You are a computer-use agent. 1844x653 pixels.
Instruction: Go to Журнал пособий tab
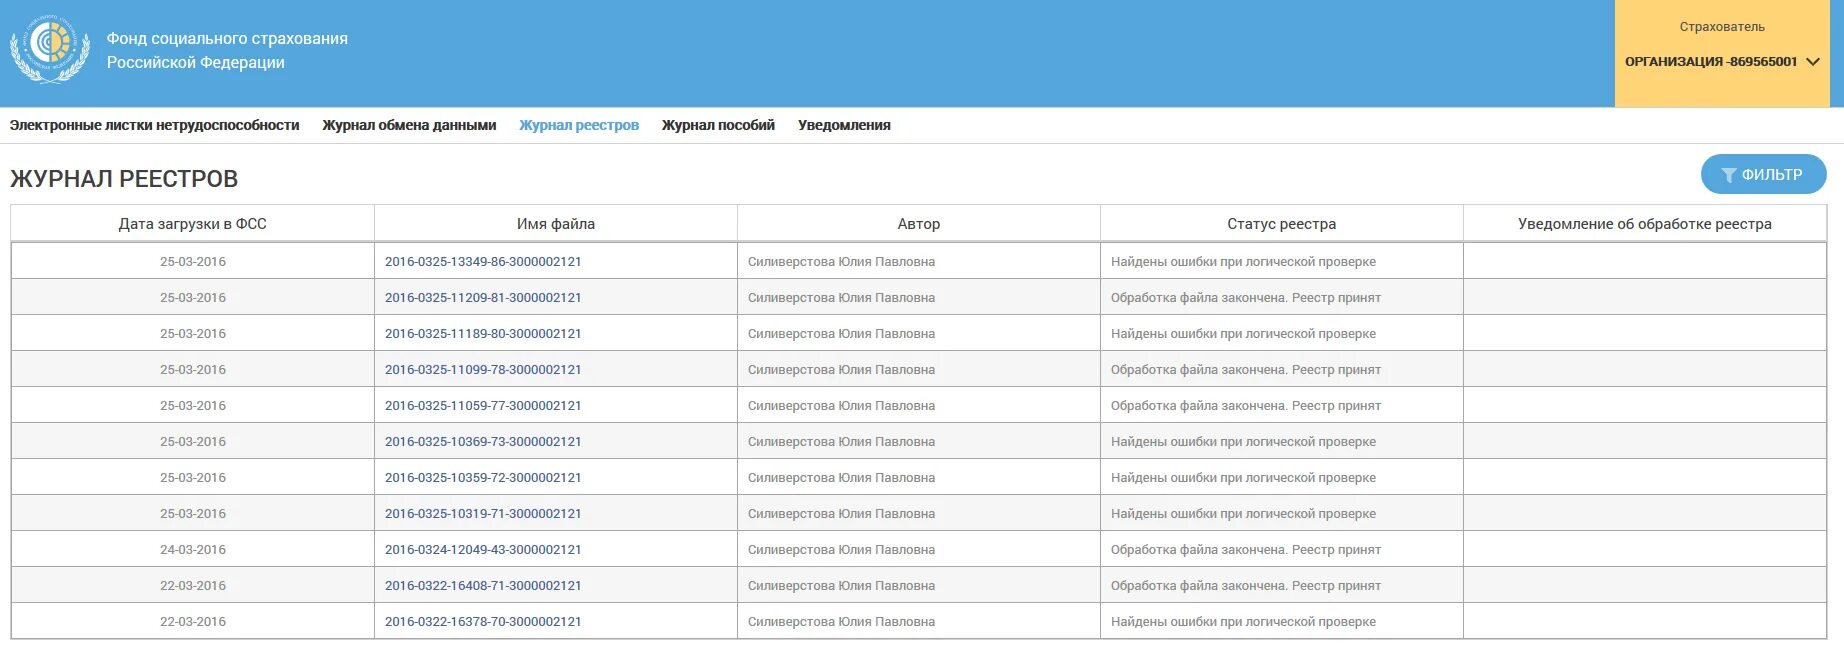coord(718,125)
